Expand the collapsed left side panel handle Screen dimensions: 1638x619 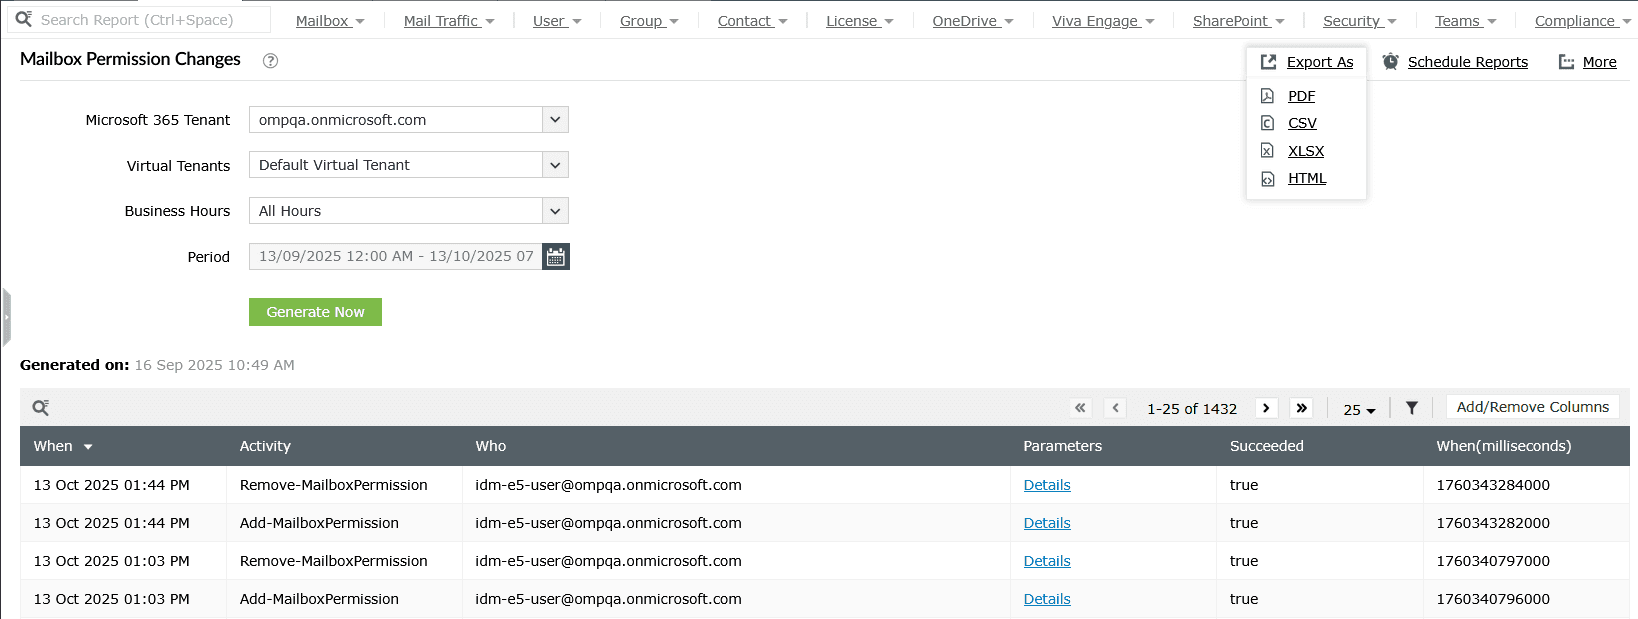pos(6,317)
